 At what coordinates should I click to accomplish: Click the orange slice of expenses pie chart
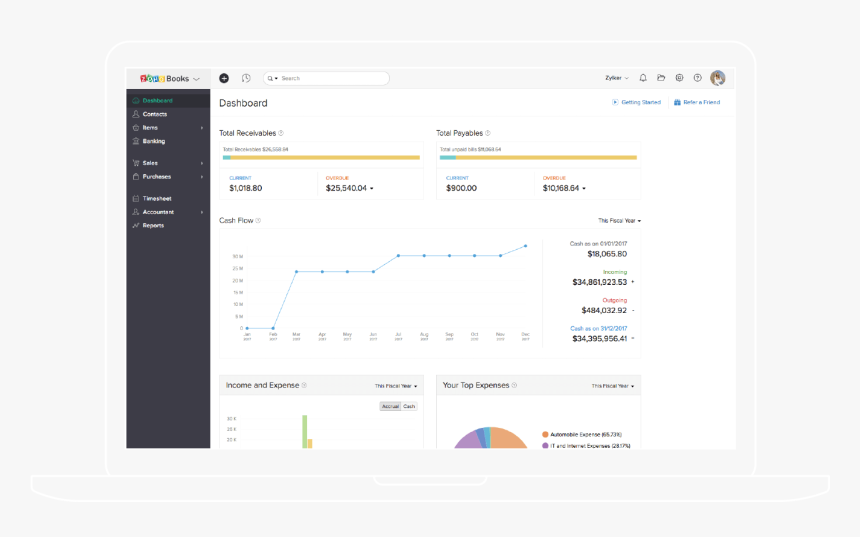point(507,439)
